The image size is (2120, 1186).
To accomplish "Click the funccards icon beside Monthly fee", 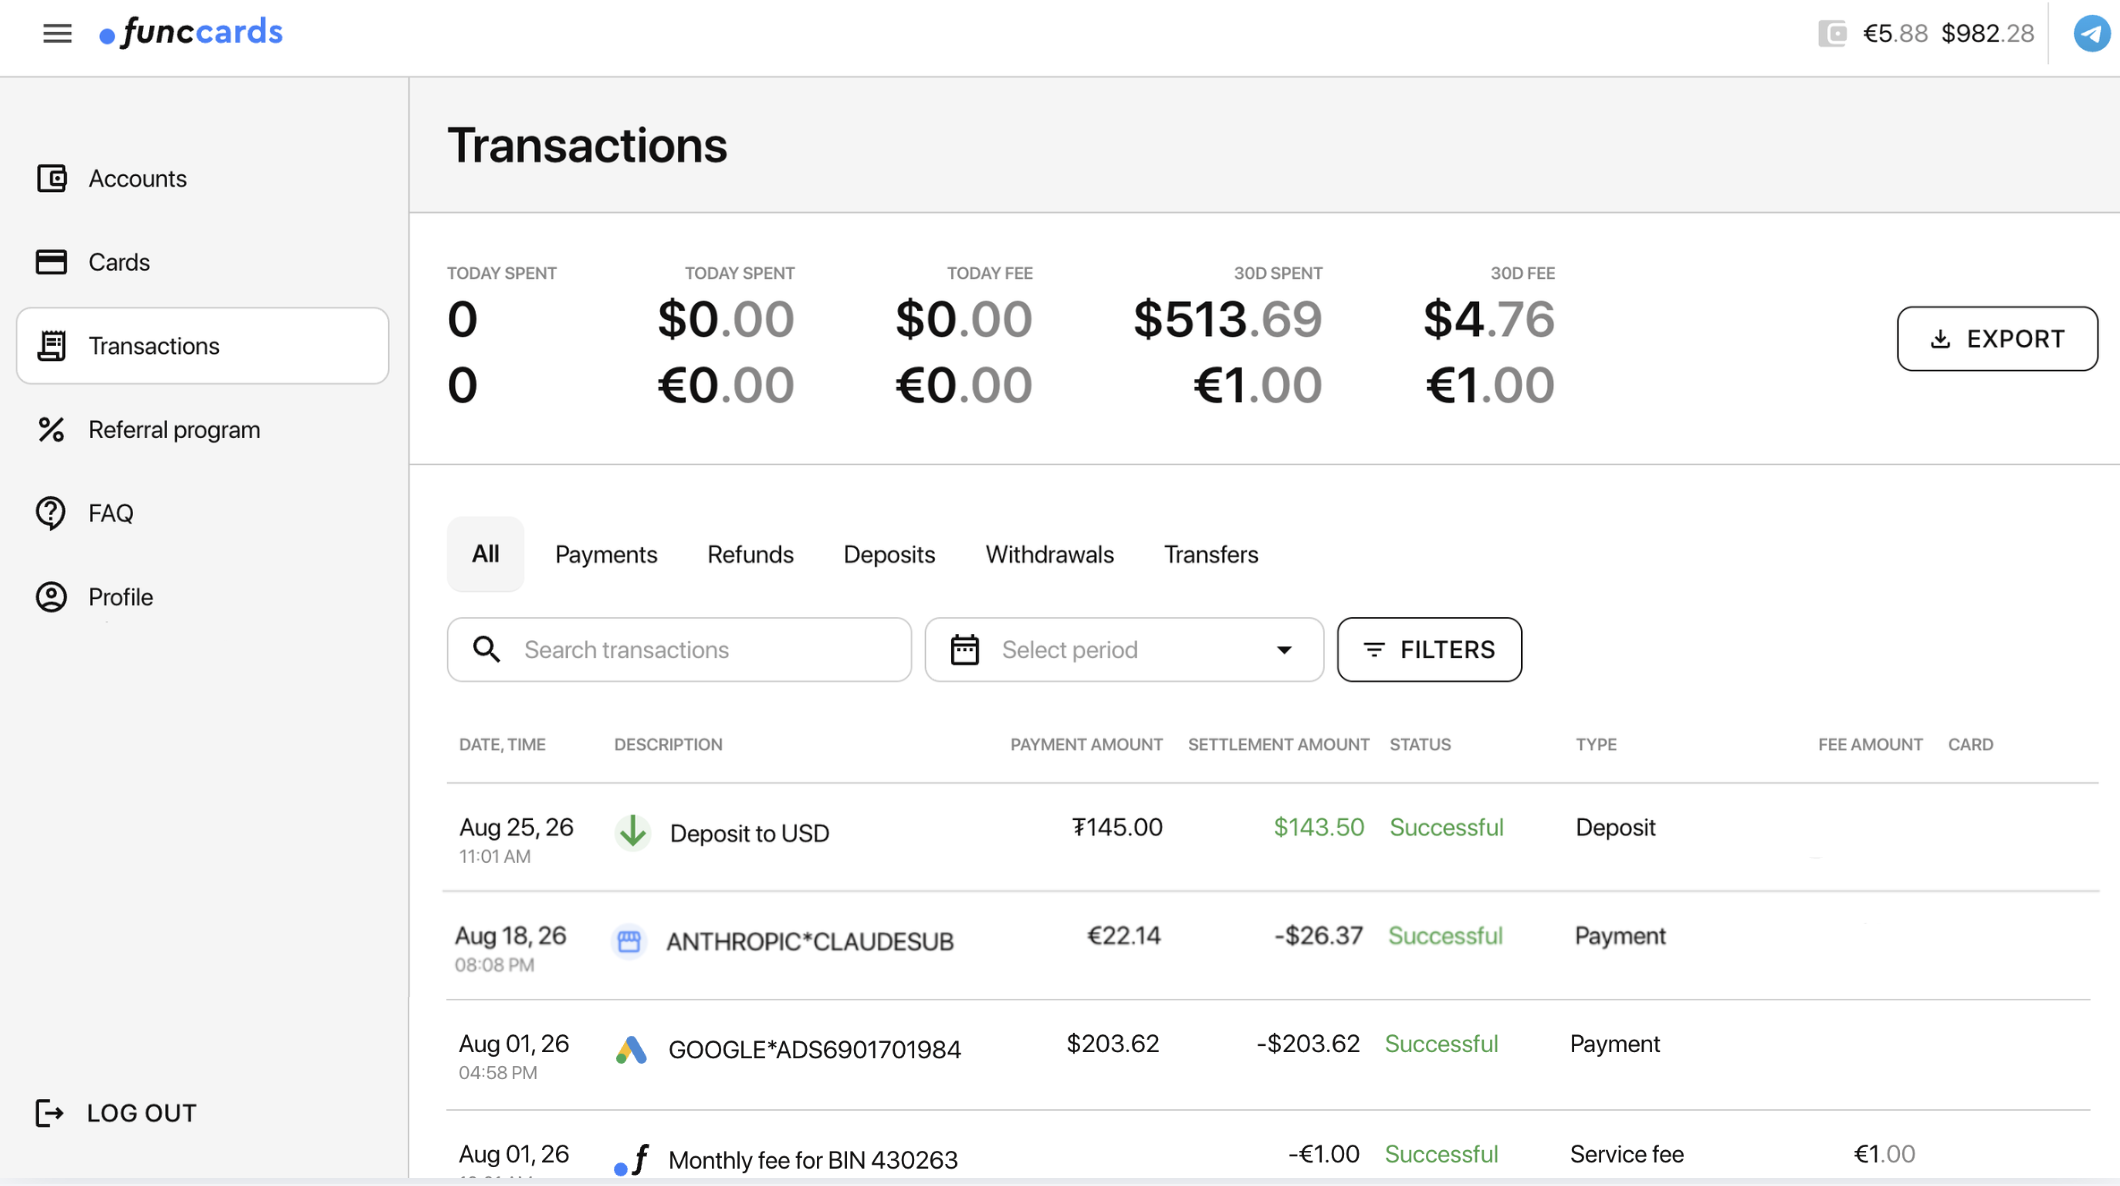I will tap(632, 1160).
